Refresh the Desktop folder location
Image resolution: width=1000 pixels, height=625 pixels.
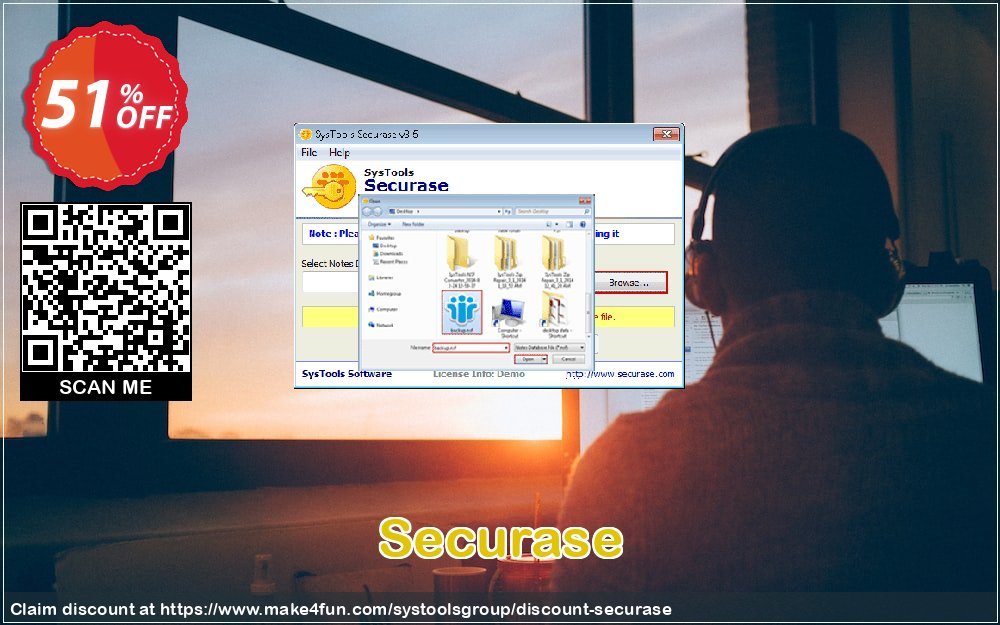508,211
